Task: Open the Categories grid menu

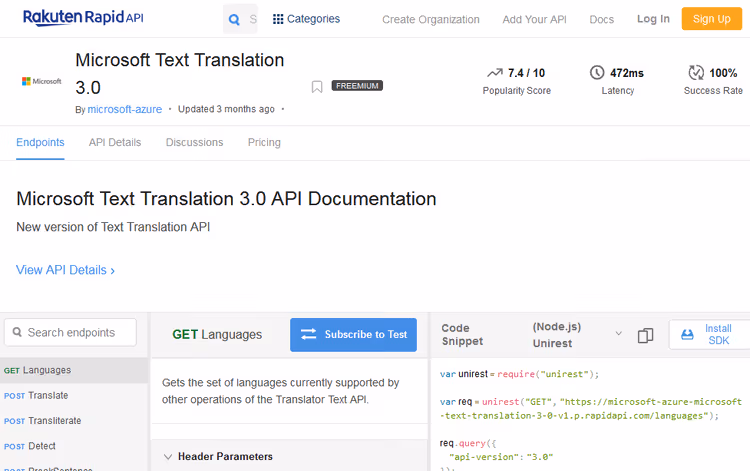Action: tap(306, 19)
